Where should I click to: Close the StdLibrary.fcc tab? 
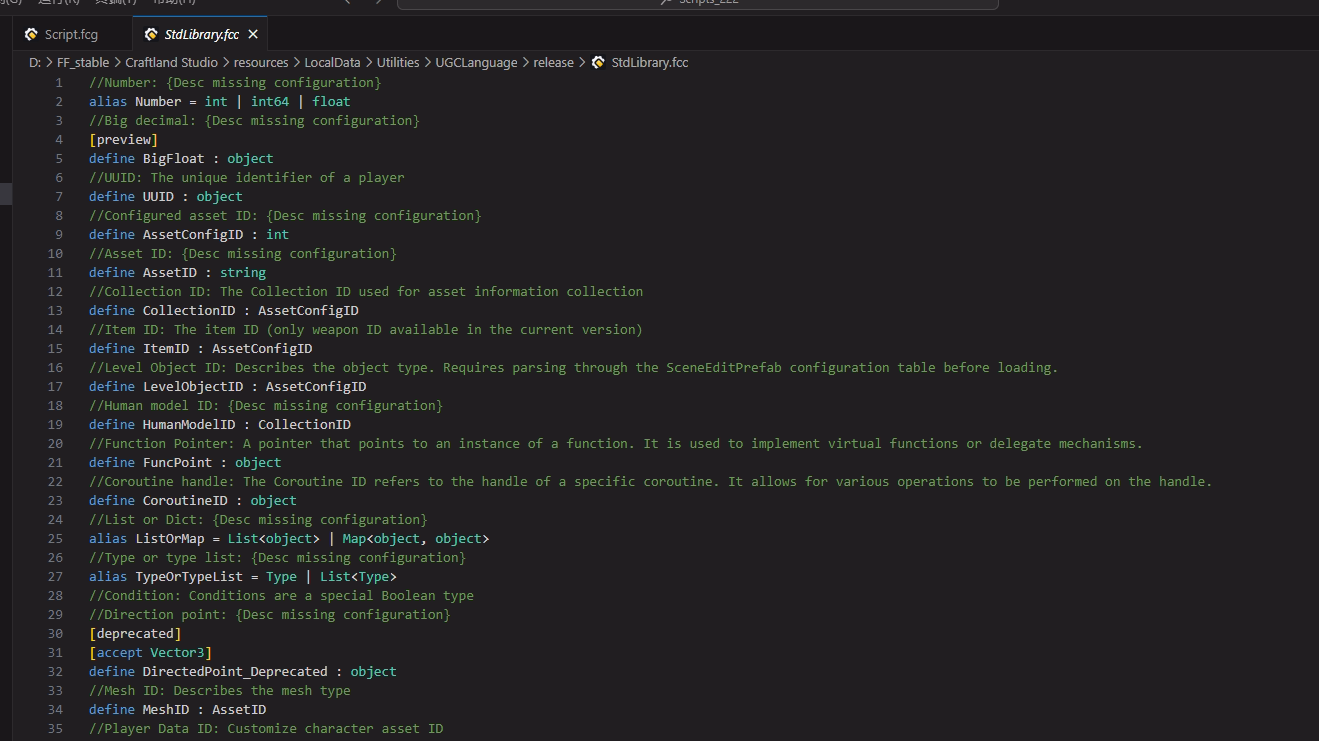[253, 34]
